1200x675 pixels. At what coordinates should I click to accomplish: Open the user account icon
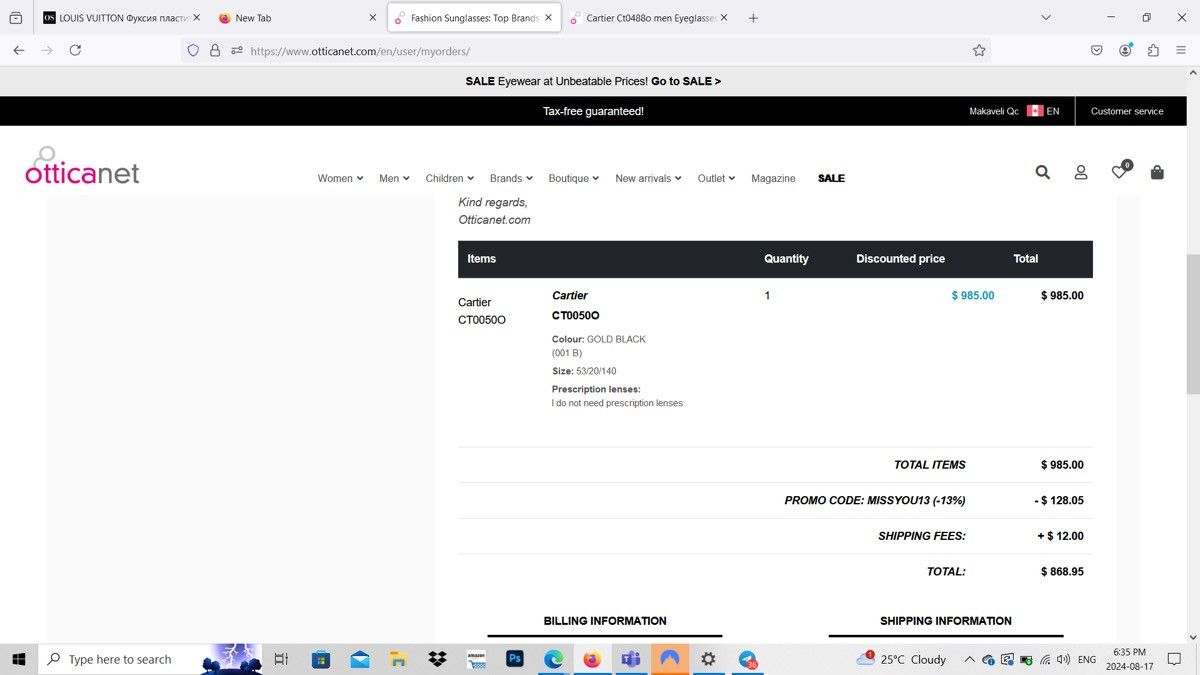(1081, 172)
